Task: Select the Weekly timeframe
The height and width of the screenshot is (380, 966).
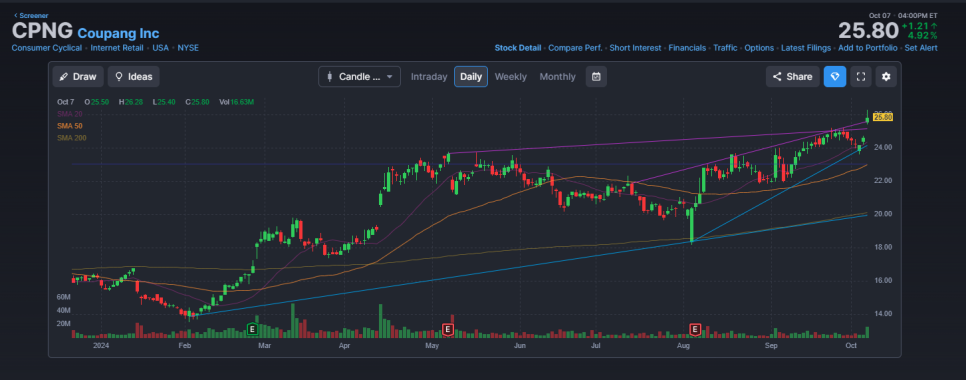Action: click(x=510, y=77)
